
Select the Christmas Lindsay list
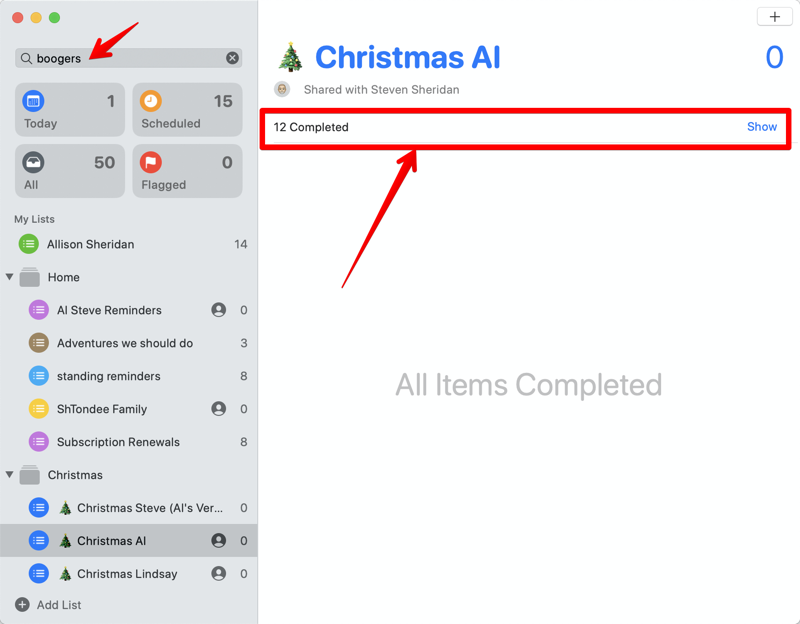tap(127, 574)
